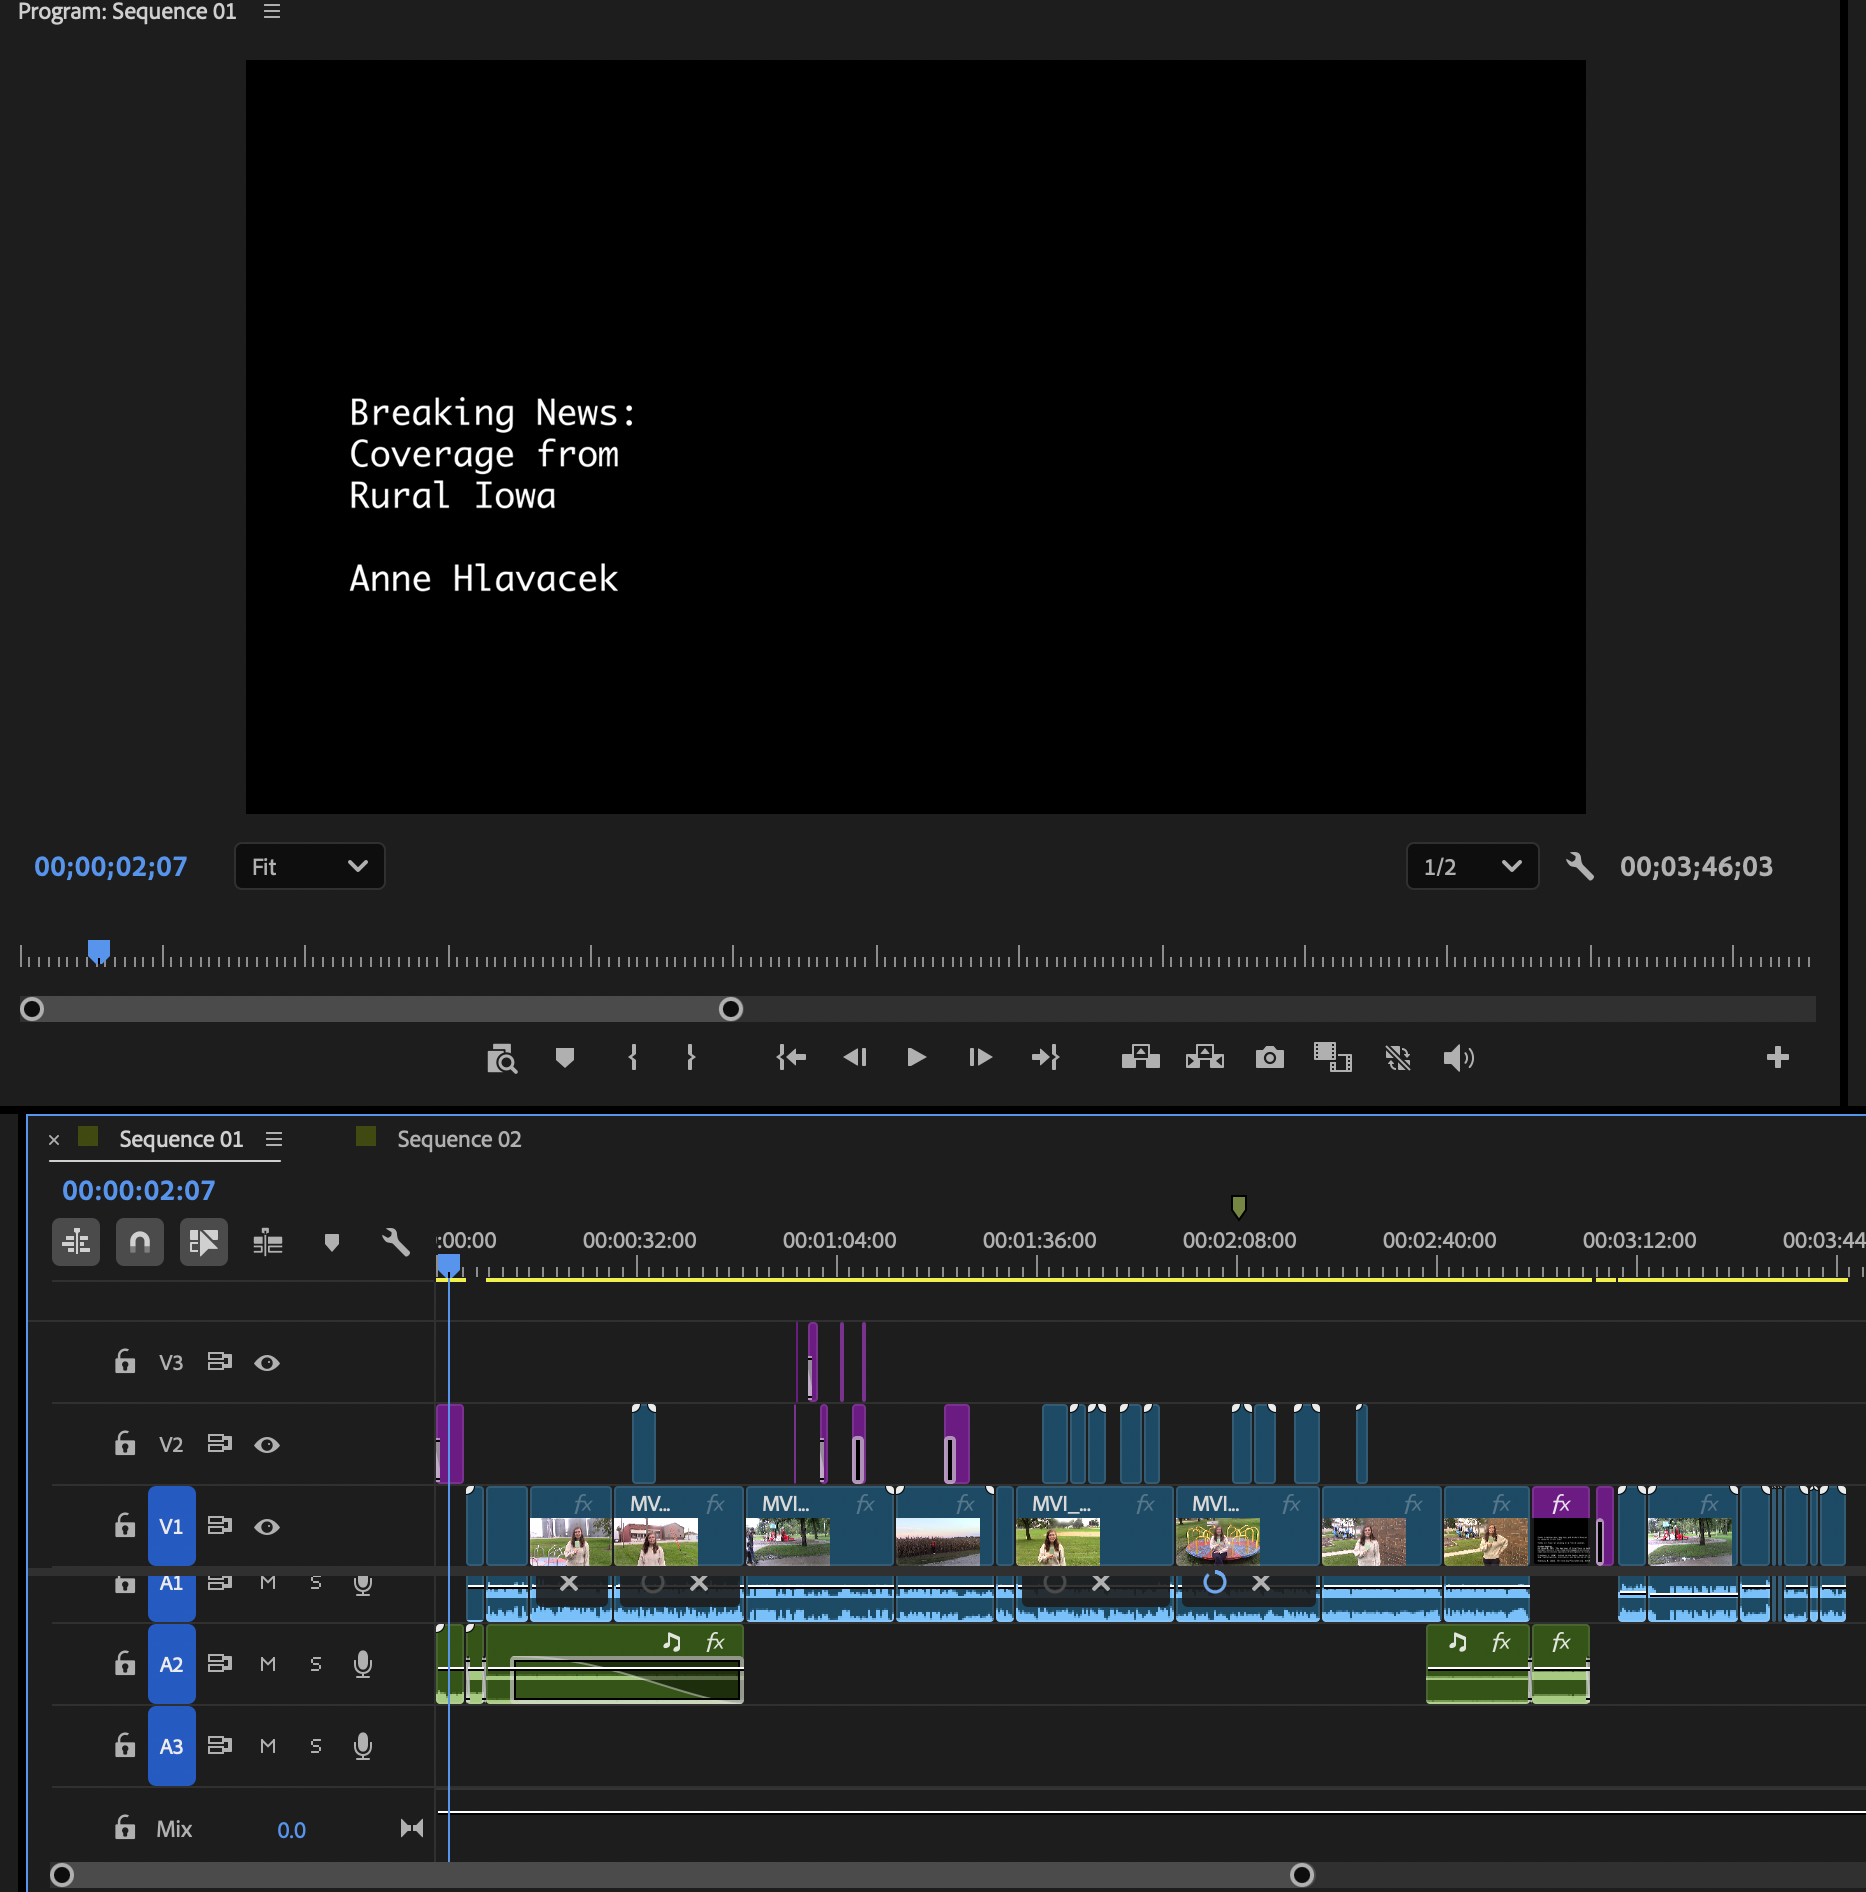The width and height of the screenshot is (1866, 1892).
Task: Toggle the V3 track lock
Action: (125, 1361)
